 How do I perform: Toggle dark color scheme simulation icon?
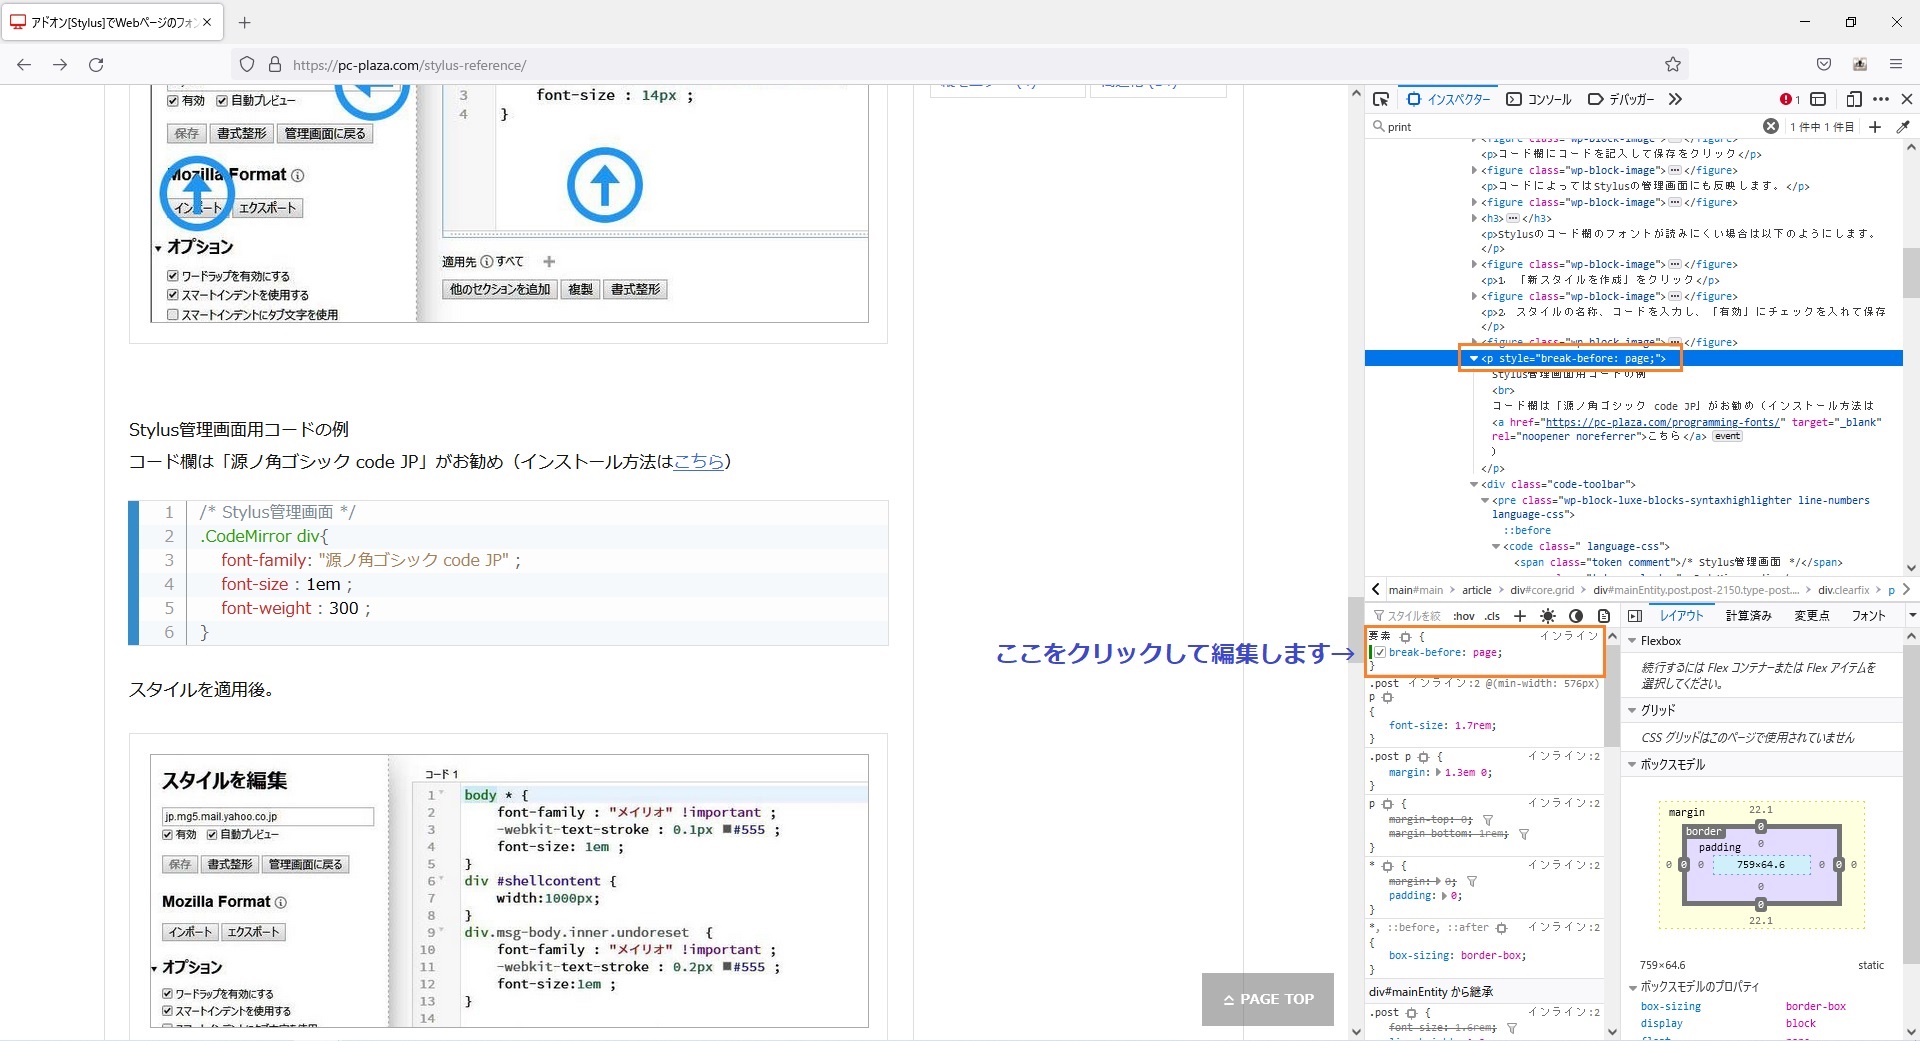point(1576,616)
